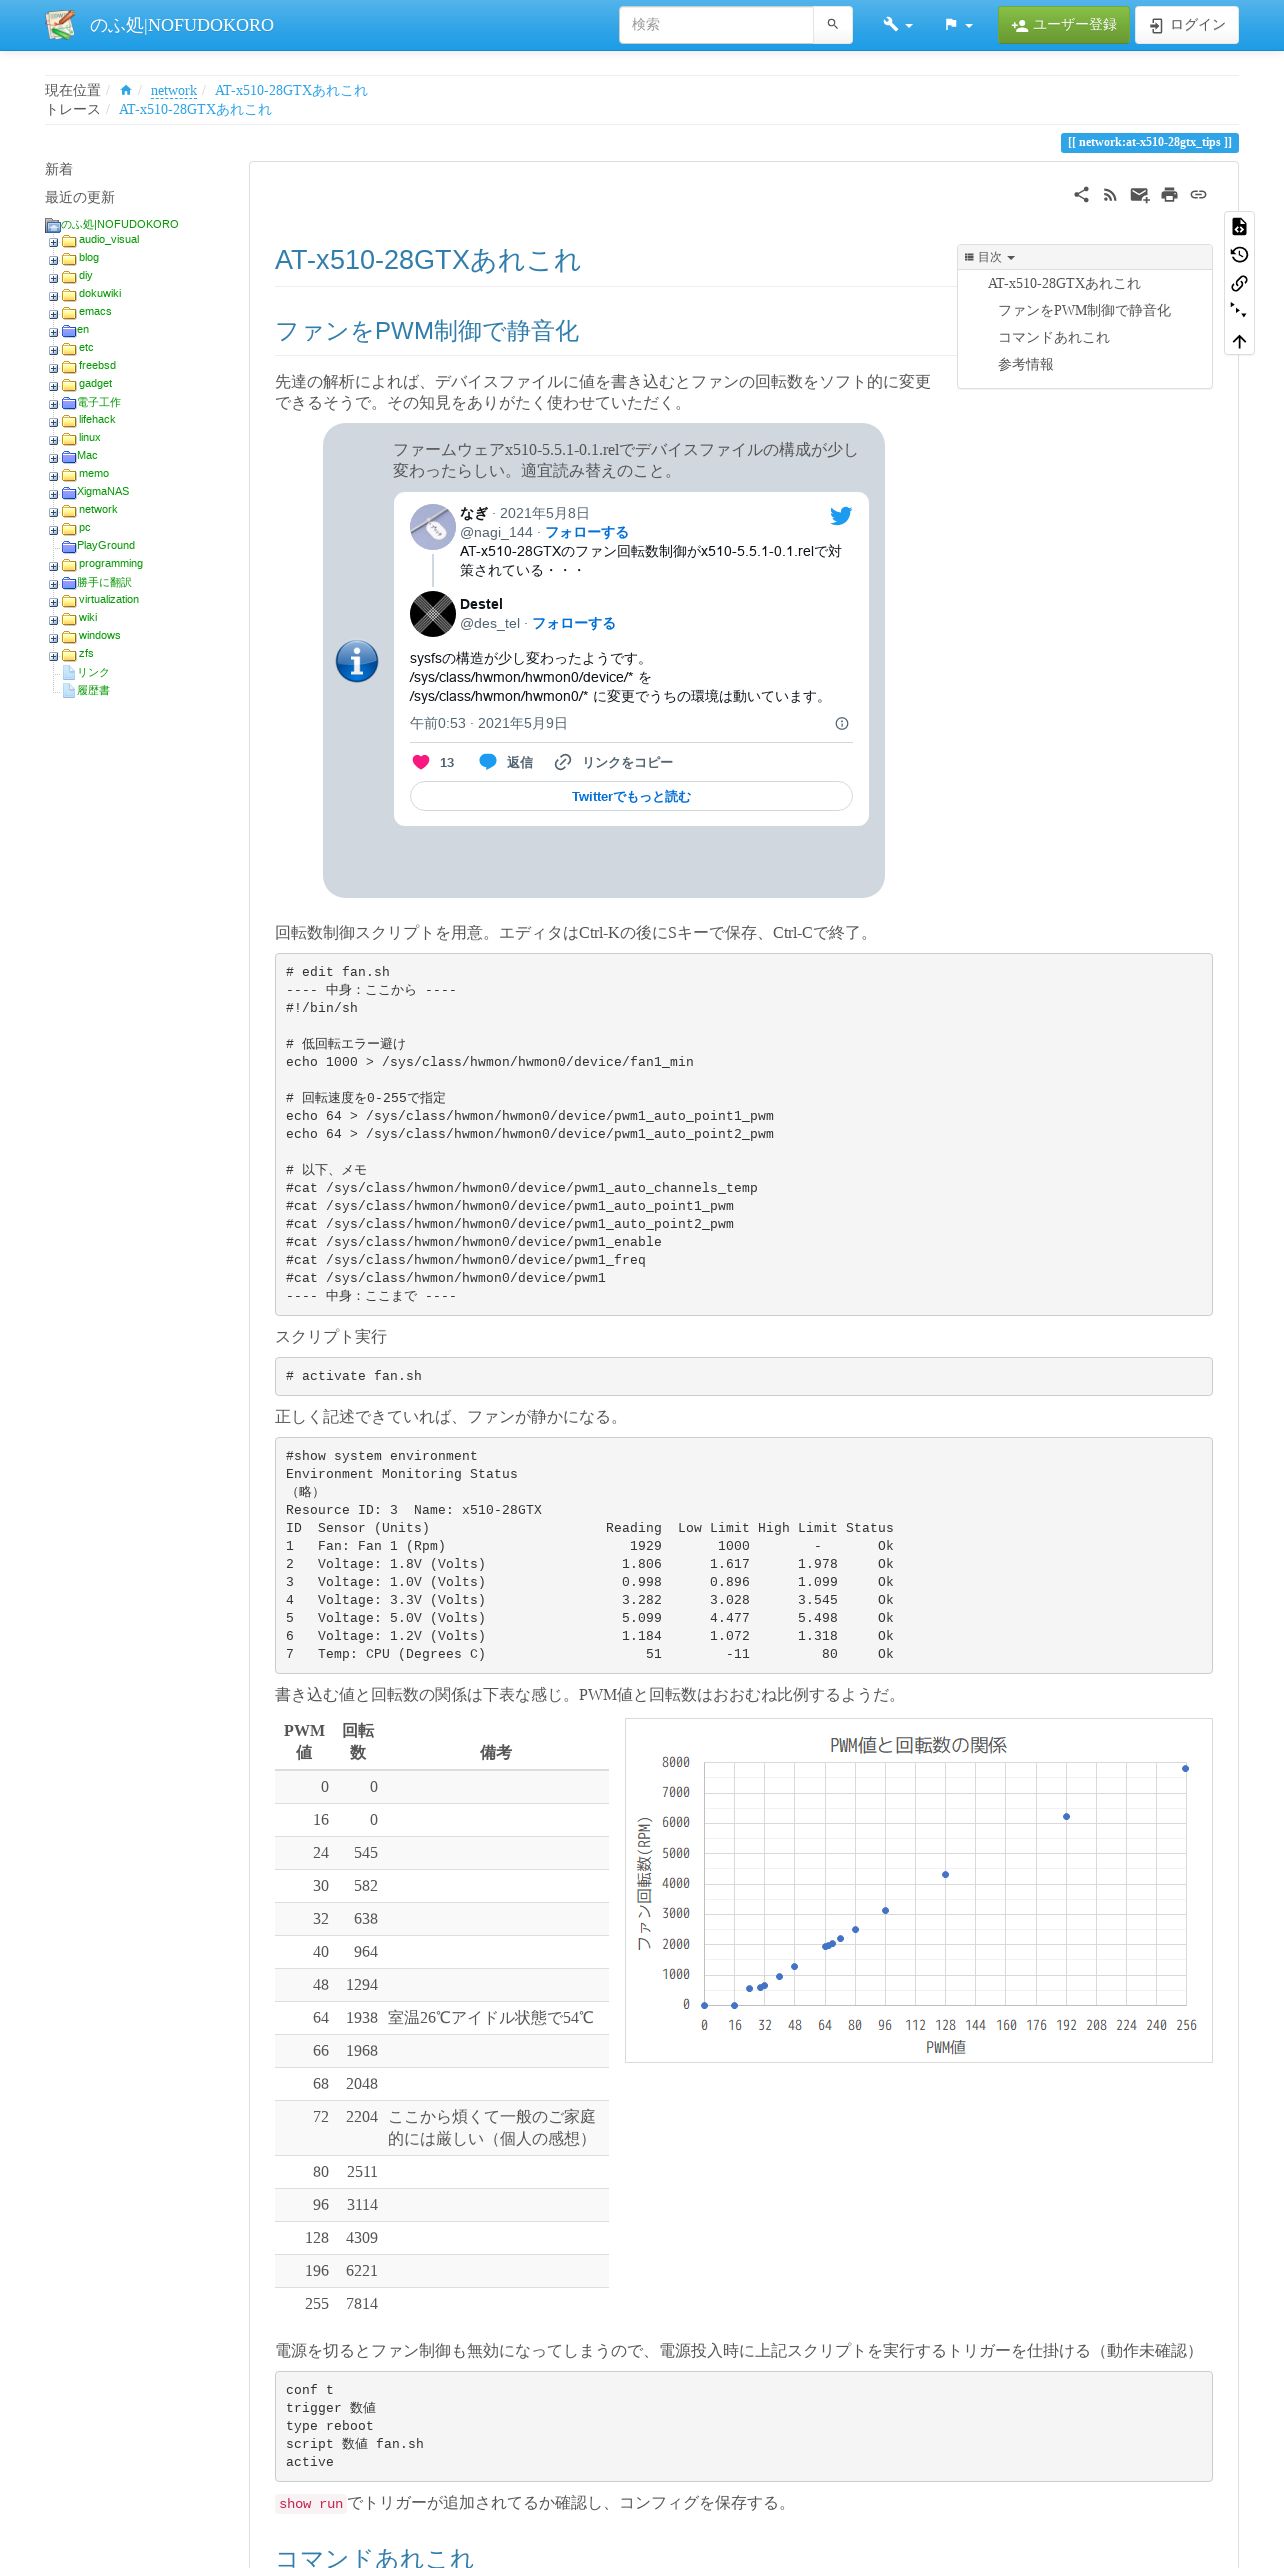This screenshot has height=2568, width=1284.
Task: Click the Twitterでもっと読む button
Action: pyautogui.click(x=631, y=796)
